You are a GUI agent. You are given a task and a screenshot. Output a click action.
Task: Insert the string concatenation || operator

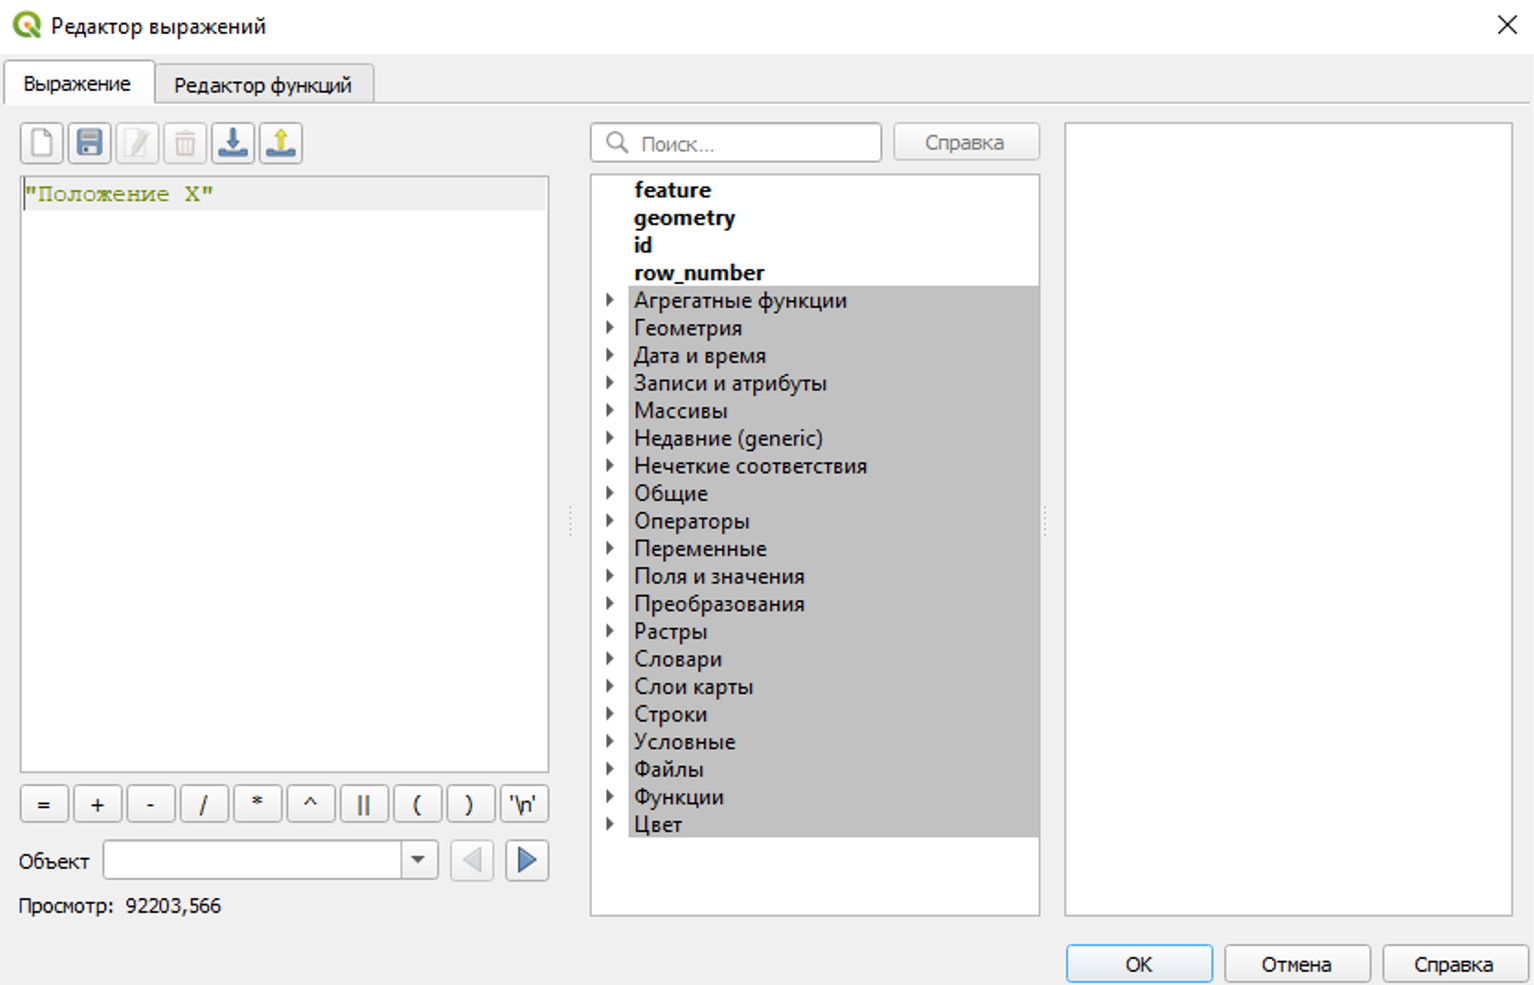pos(364,804)
